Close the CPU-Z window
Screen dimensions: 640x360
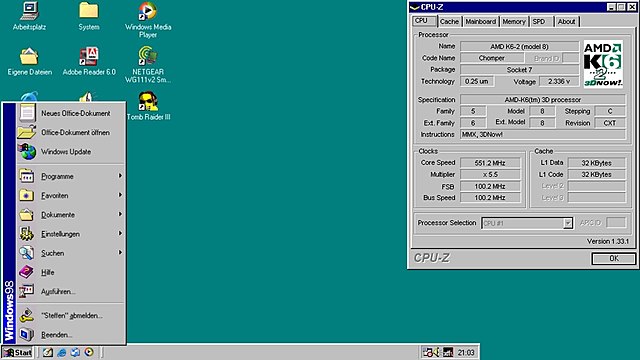coord(631,7)
